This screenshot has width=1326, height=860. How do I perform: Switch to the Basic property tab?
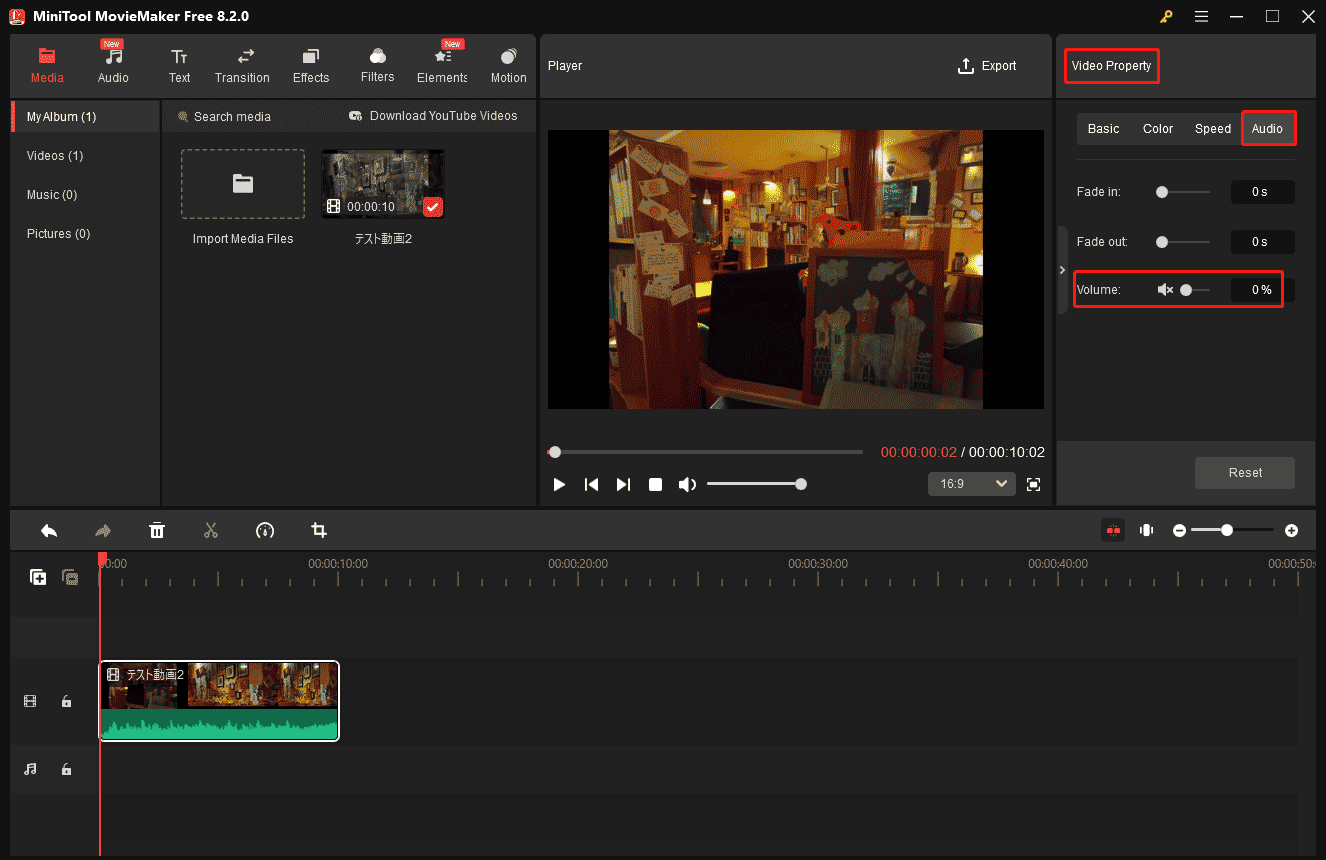pyautogui.click(x=1104, y=129)
